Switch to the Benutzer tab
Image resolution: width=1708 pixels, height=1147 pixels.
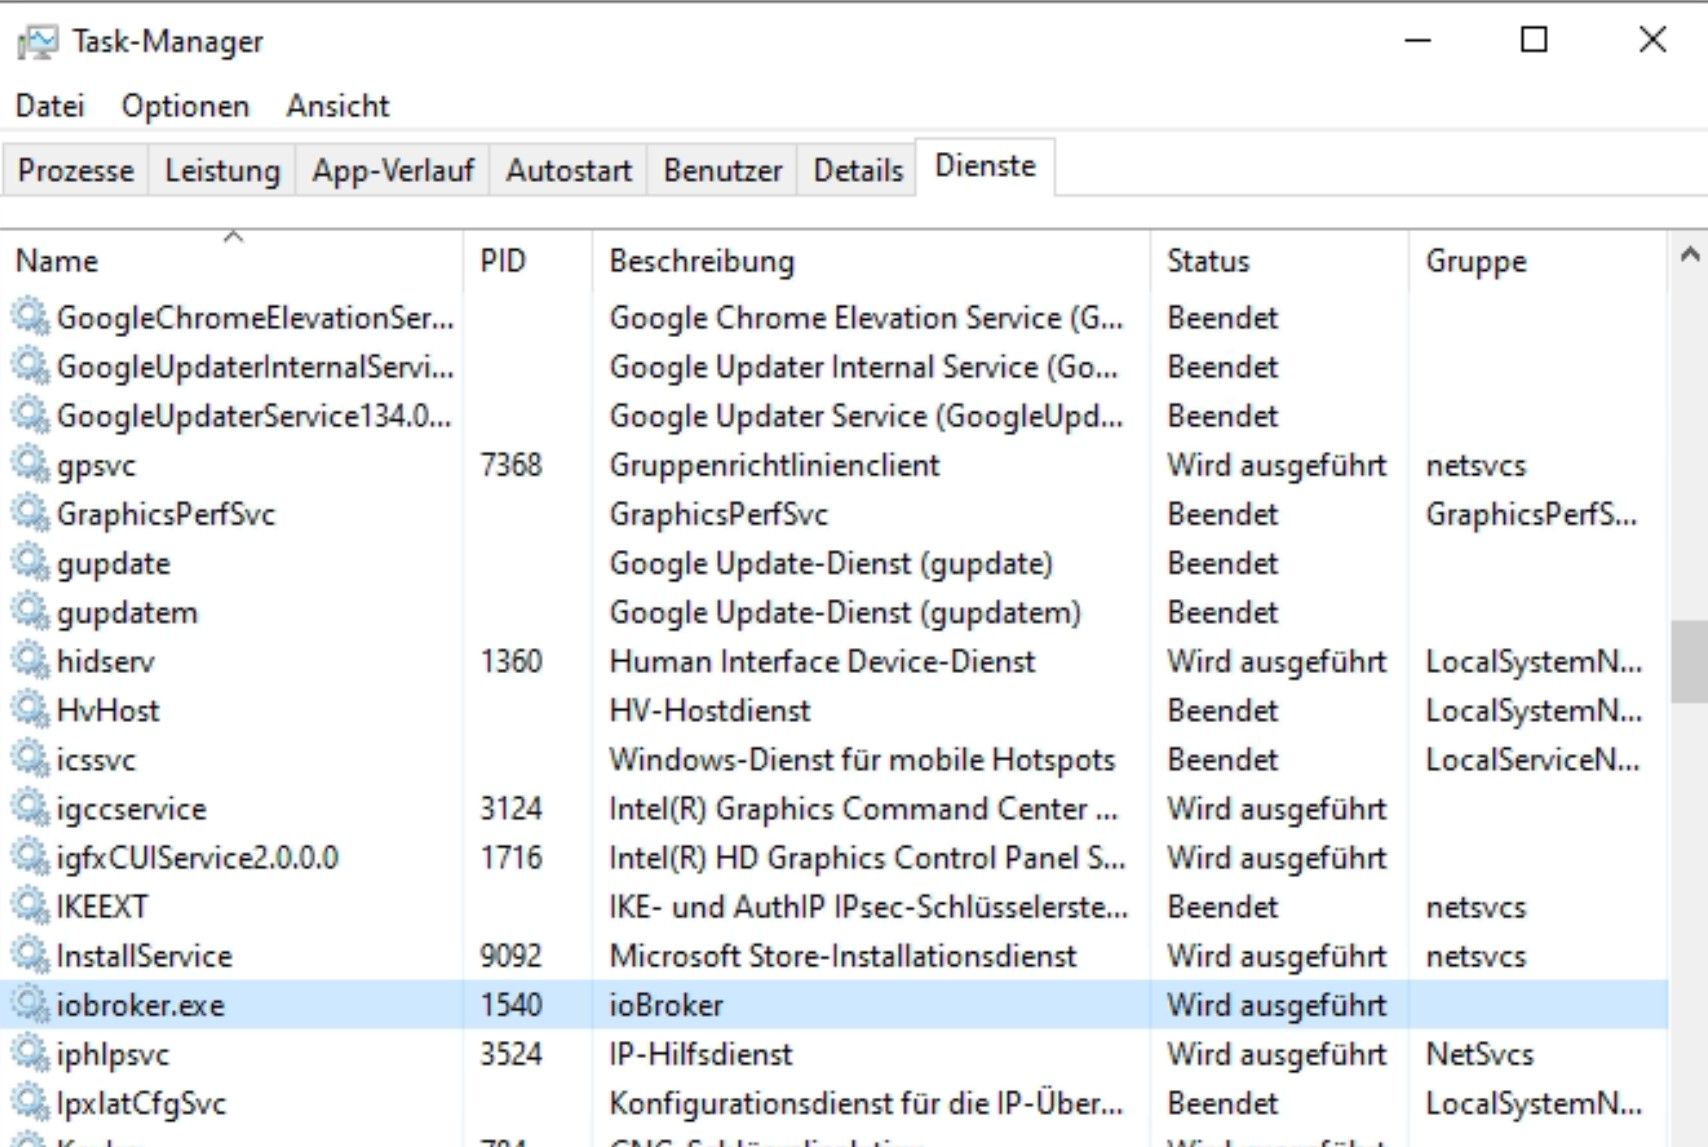coord(722,170)
